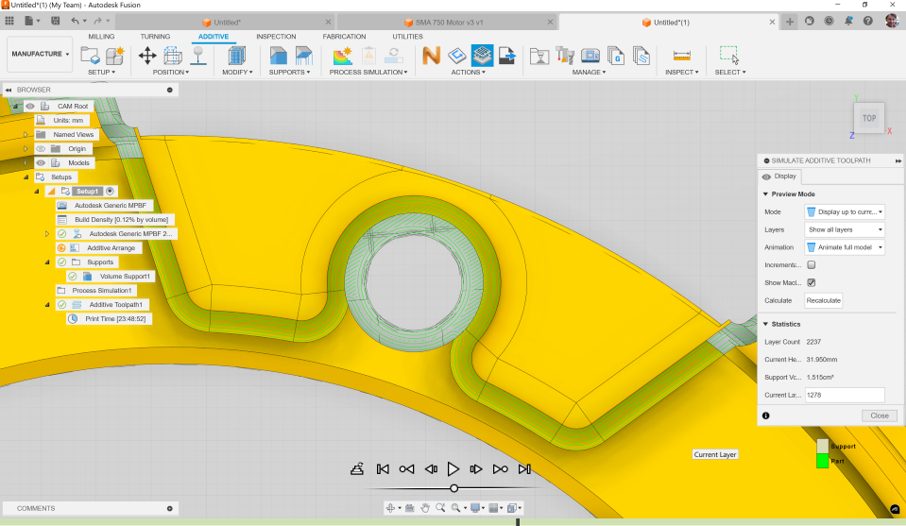Click the ViewCube TOP face
Image resolution: width=906 pixels, height=526 pixels.
tap(869, 118)
